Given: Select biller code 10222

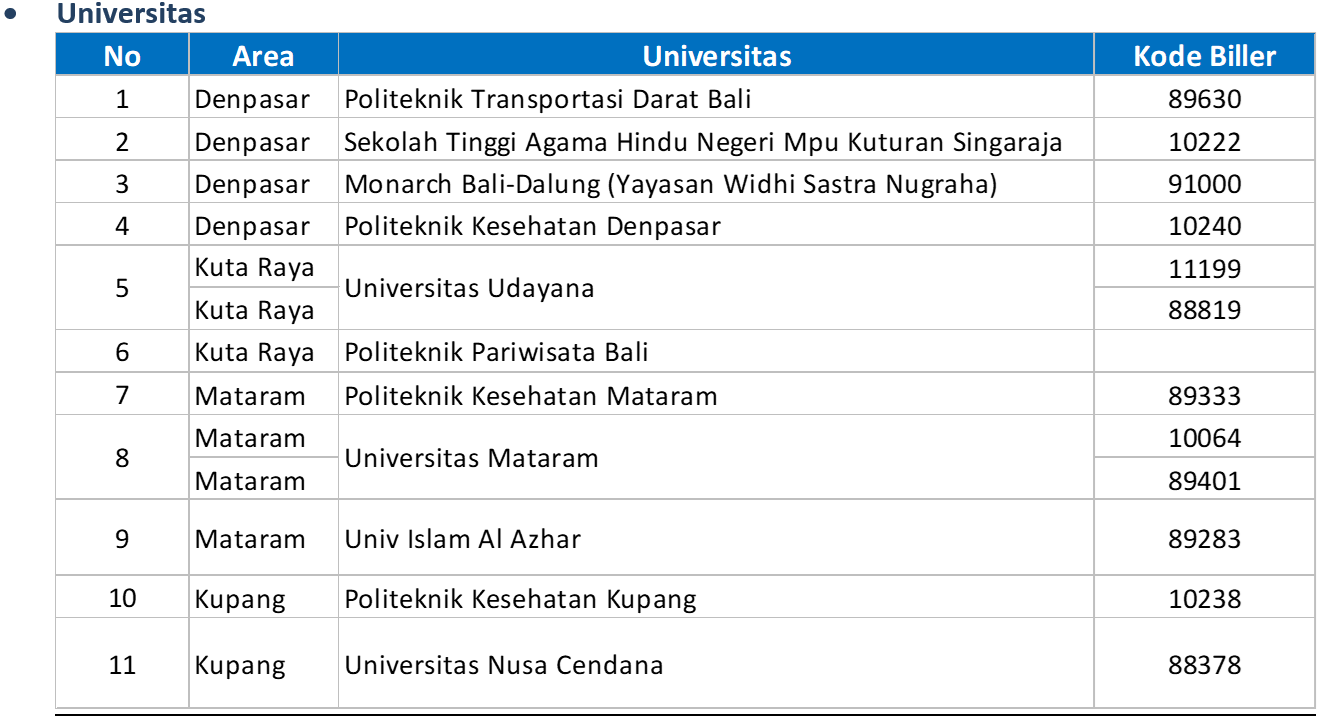Looking at the screenshot, I should click(1204, 142).
